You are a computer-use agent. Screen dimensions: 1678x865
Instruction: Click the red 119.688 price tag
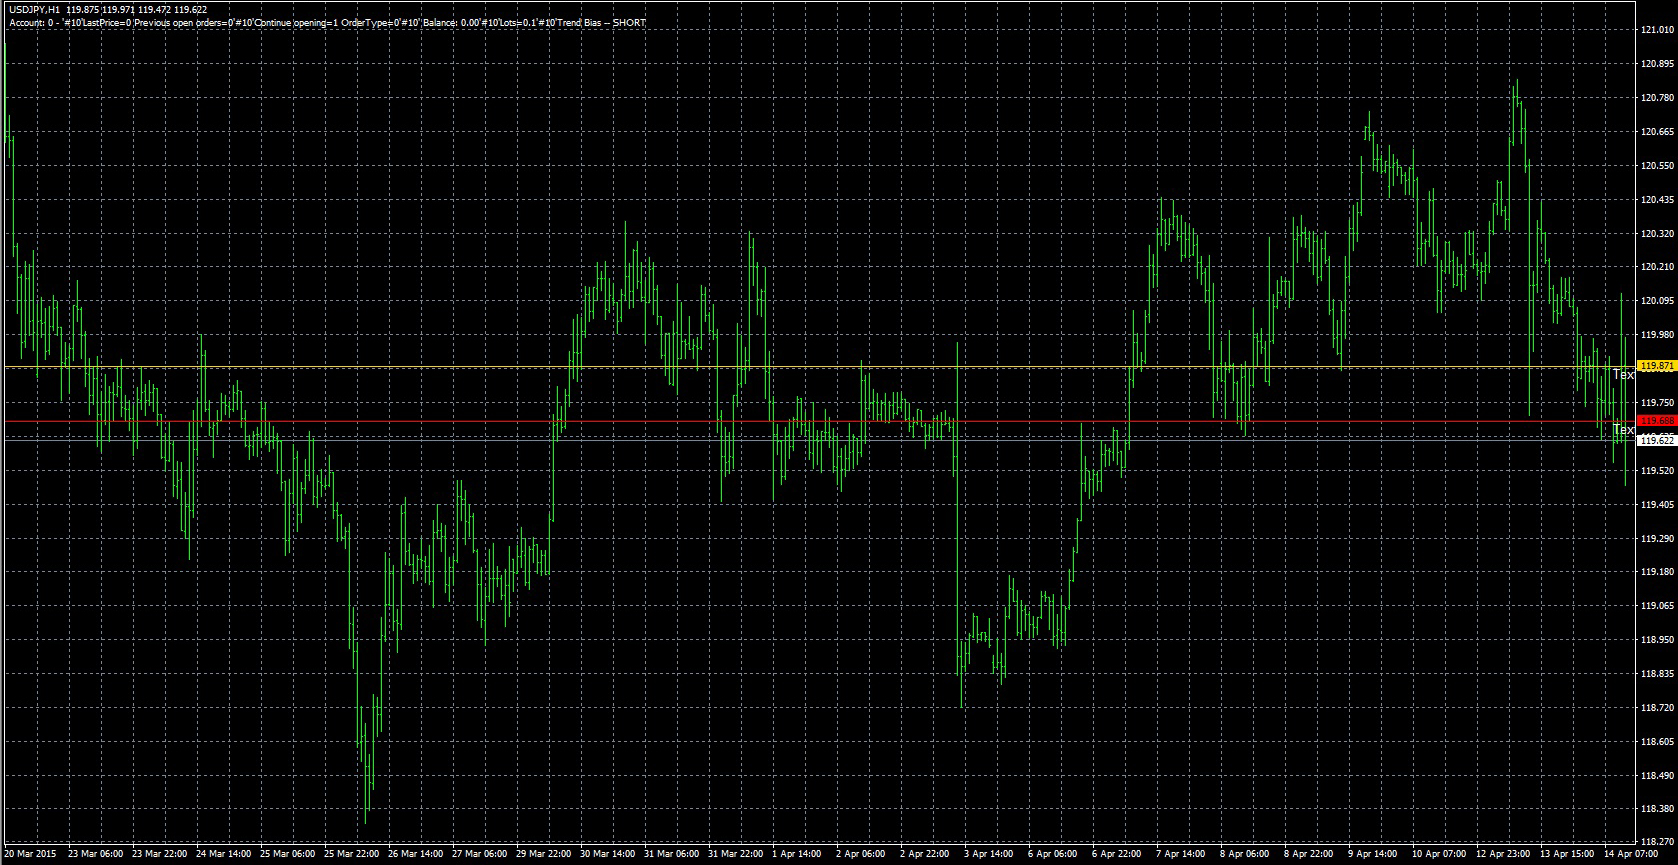tap(1656, 421)
